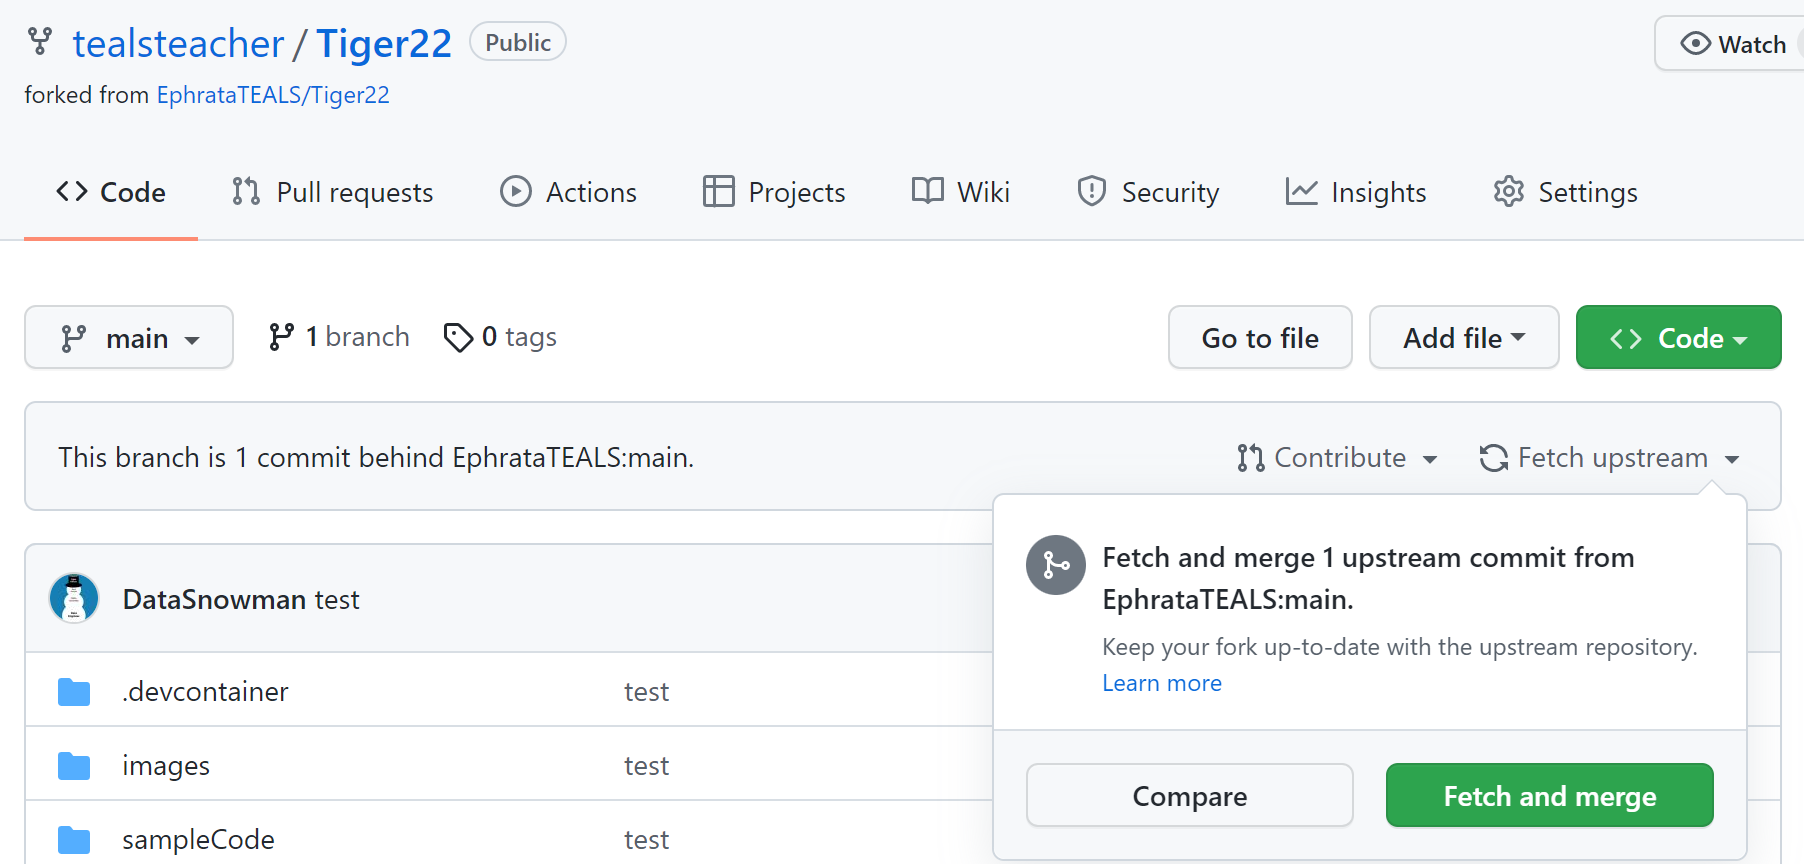Open the sampleCode folder
The image size is (1804, 864).
click(x=198, y=839)
